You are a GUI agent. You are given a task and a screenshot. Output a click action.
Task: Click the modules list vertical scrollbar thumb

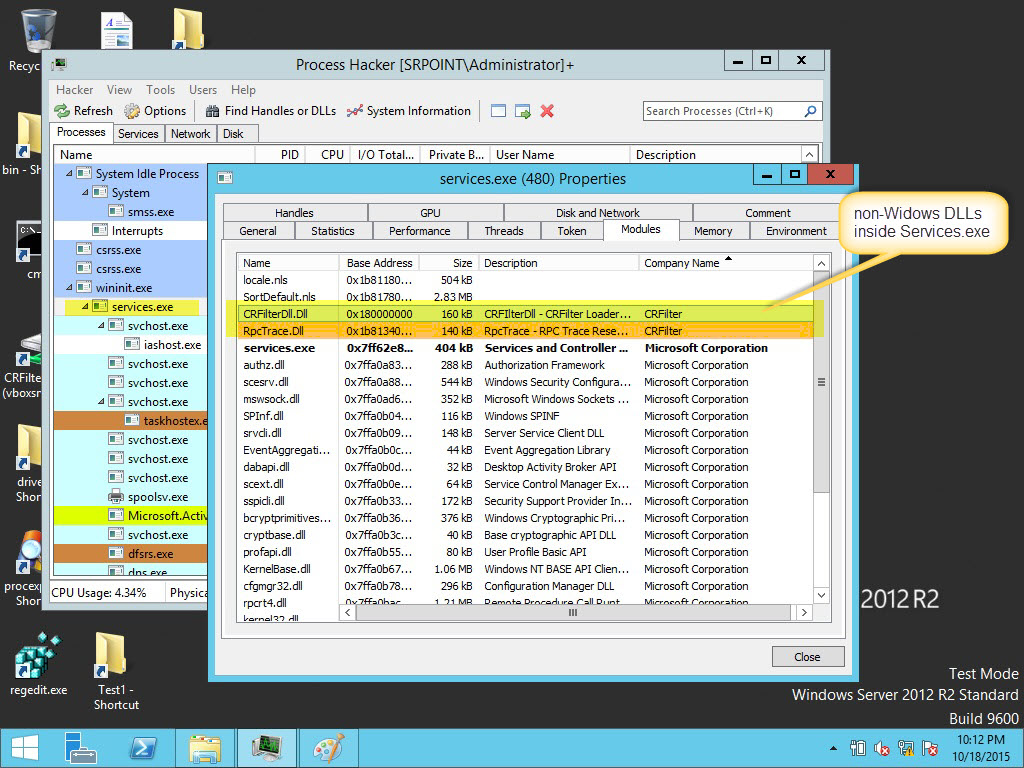tap(822, 382)
